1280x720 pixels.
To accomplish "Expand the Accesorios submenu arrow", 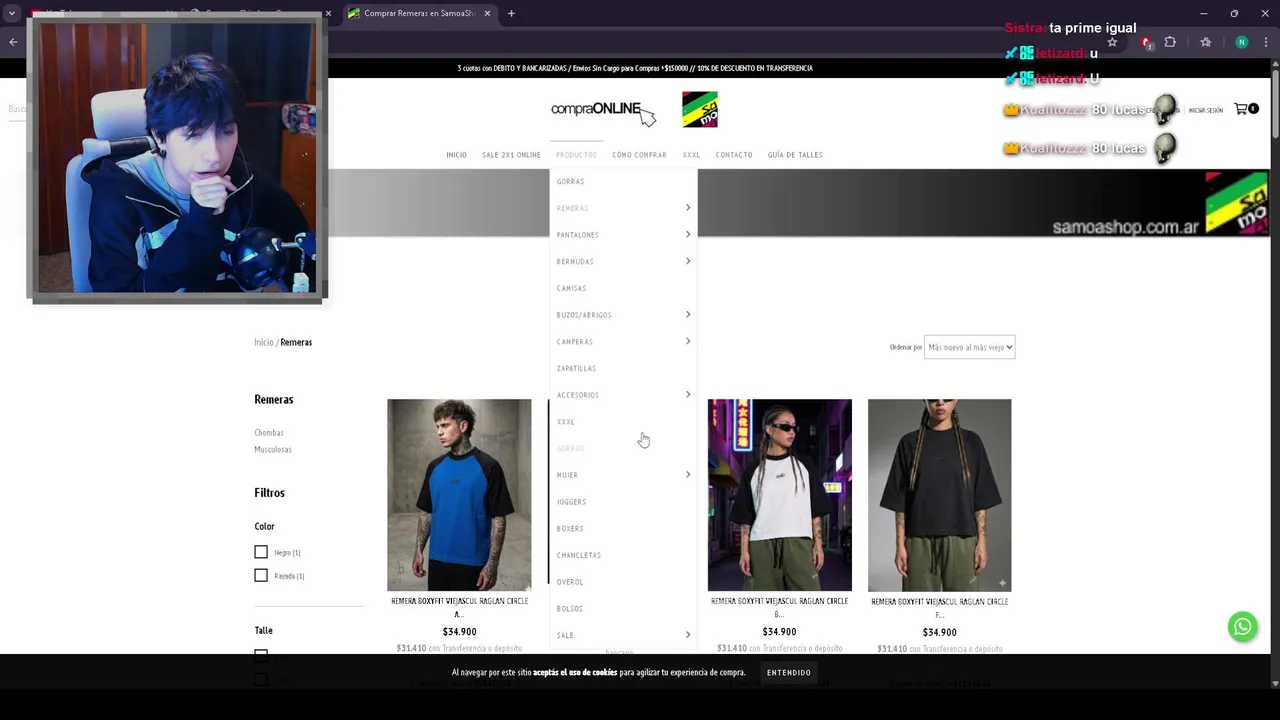I will pyautogui.click(x=688, y=394).
